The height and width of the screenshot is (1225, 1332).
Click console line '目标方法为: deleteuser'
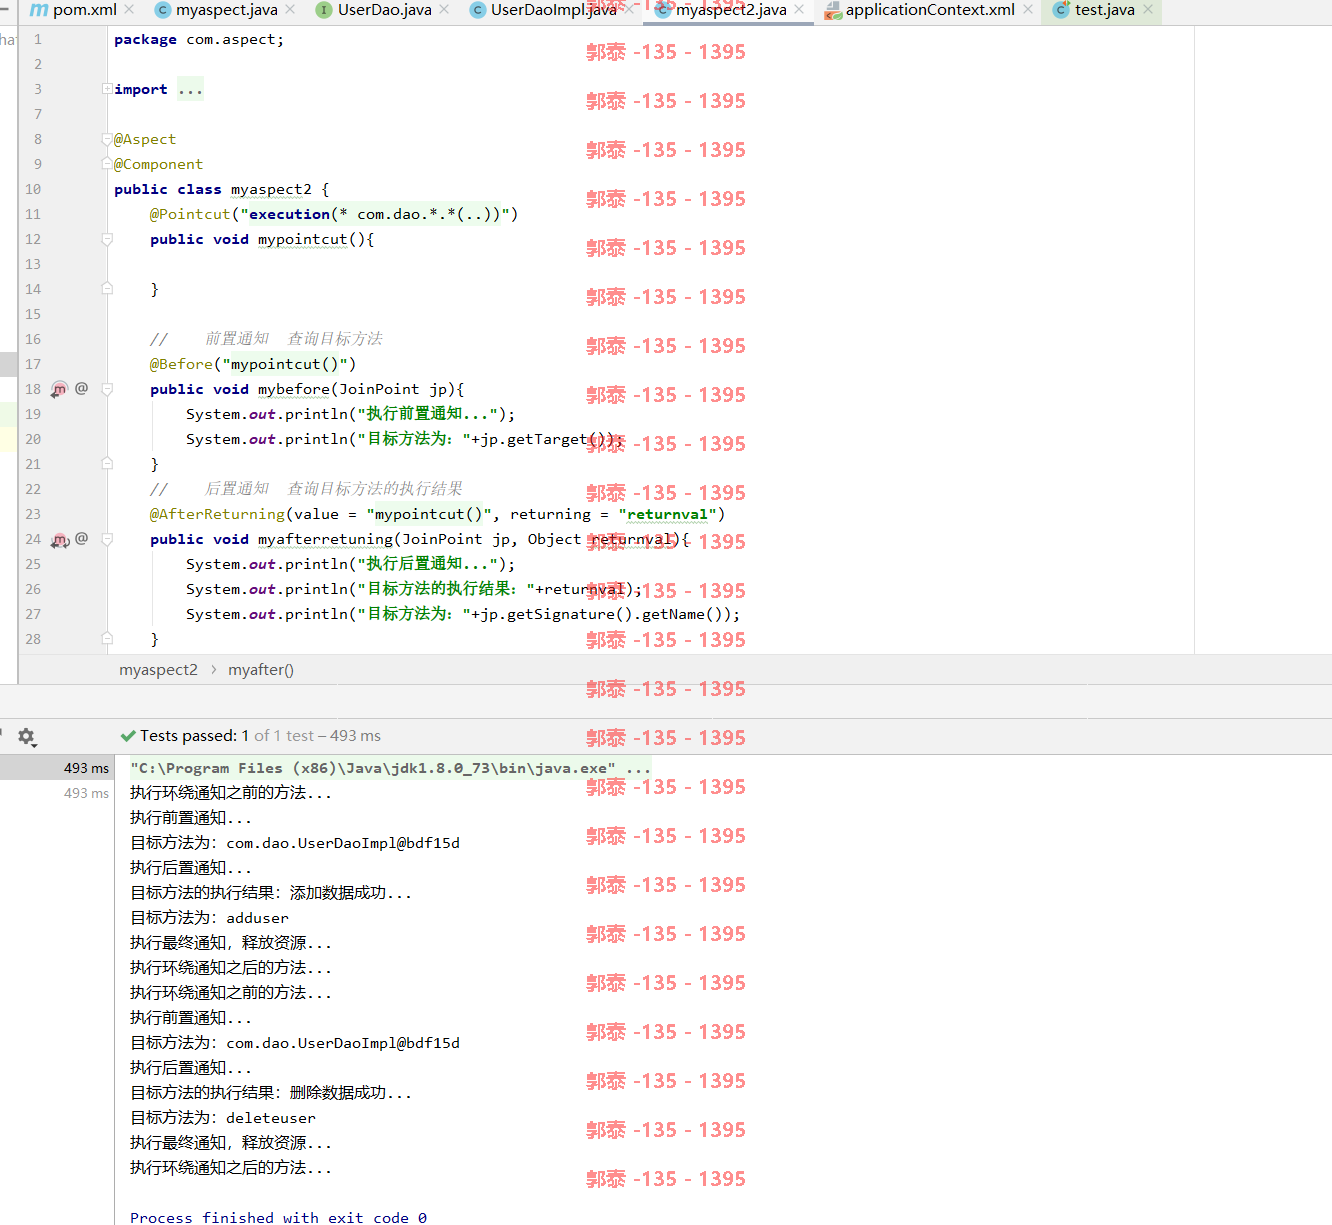tap(223, 1118)
